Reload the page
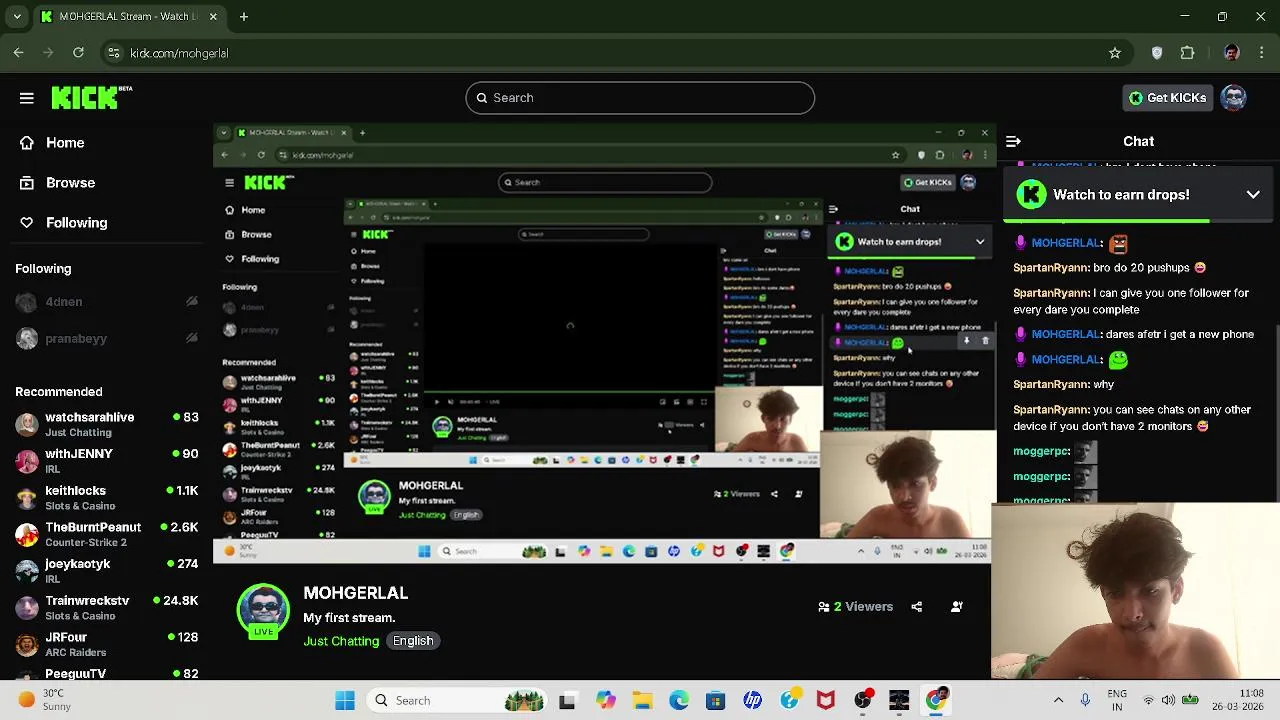The height and width of the screenshot is (720, 1280). (78, 53)
